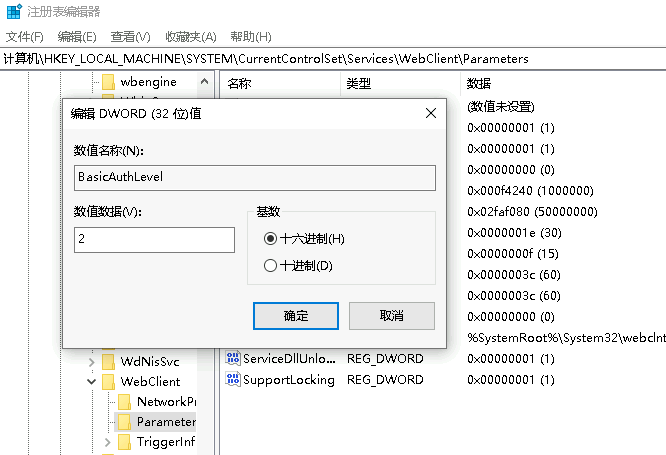Expand the WdNisSvc tree node

[92, 360]
